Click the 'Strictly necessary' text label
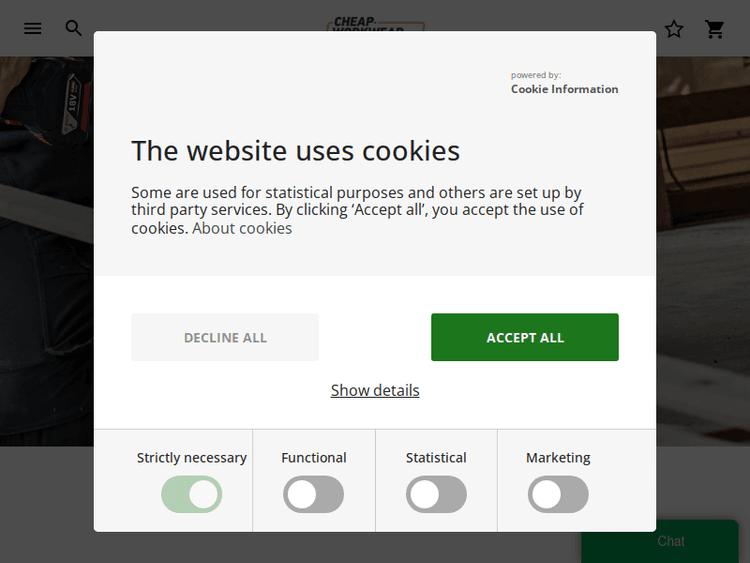Screen dimensions: 750x563 (192, 458)
